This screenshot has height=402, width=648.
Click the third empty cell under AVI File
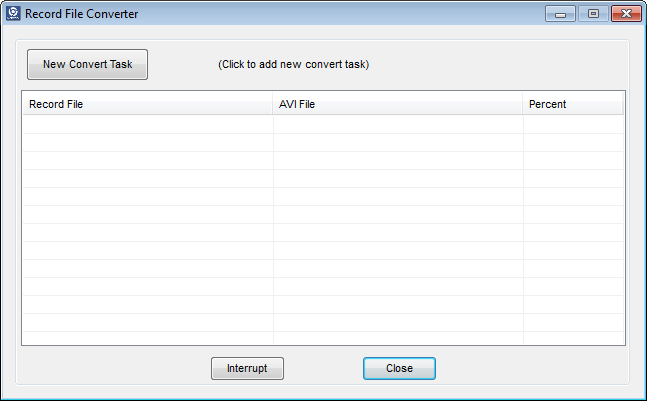tap(398, 161)
